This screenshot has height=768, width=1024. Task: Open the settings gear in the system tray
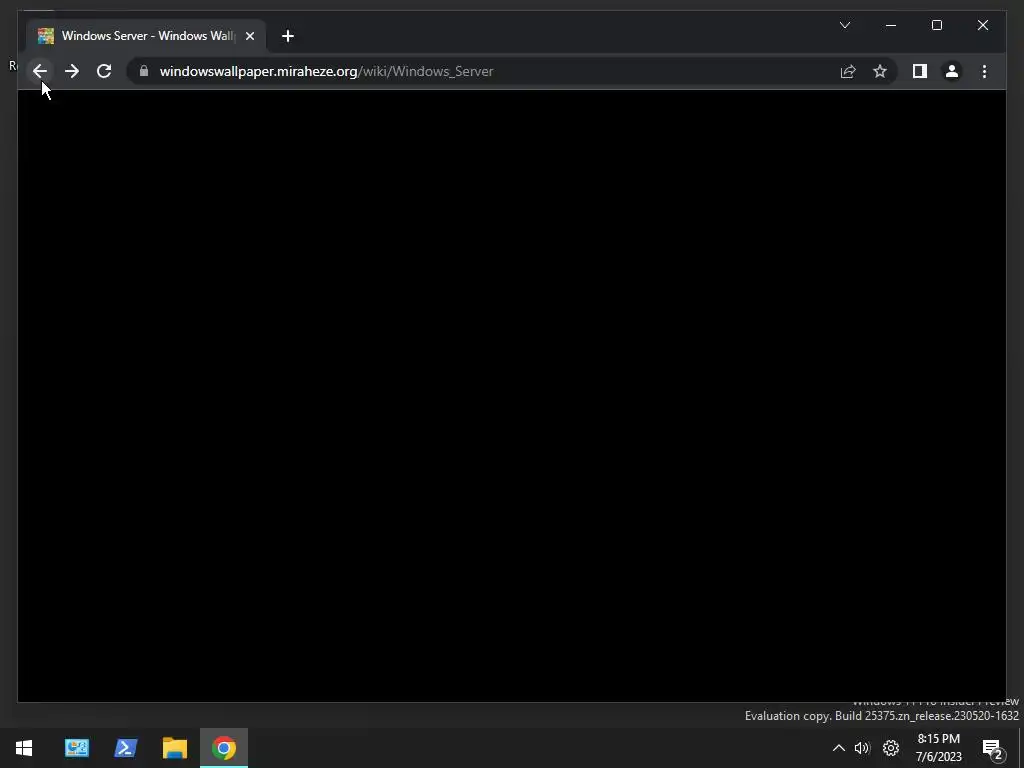[891, 748]
